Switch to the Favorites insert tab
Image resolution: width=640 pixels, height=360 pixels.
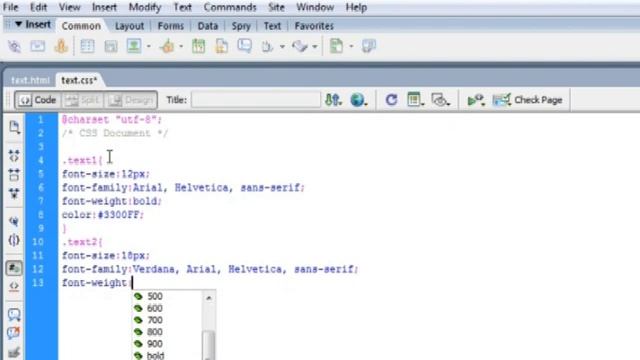[314, 26]
